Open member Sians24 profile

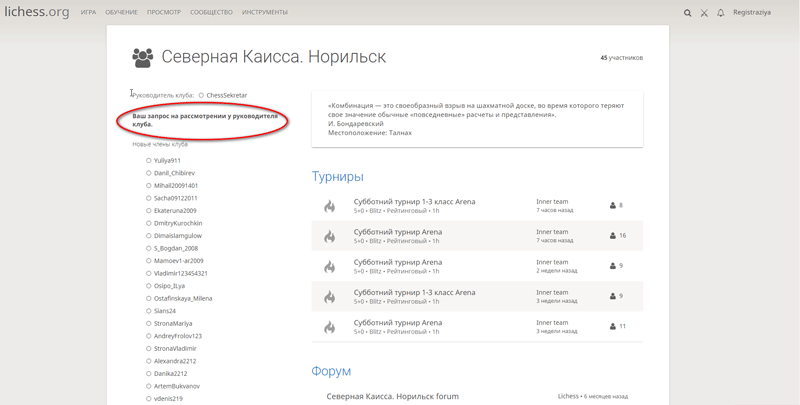(165, 311)
